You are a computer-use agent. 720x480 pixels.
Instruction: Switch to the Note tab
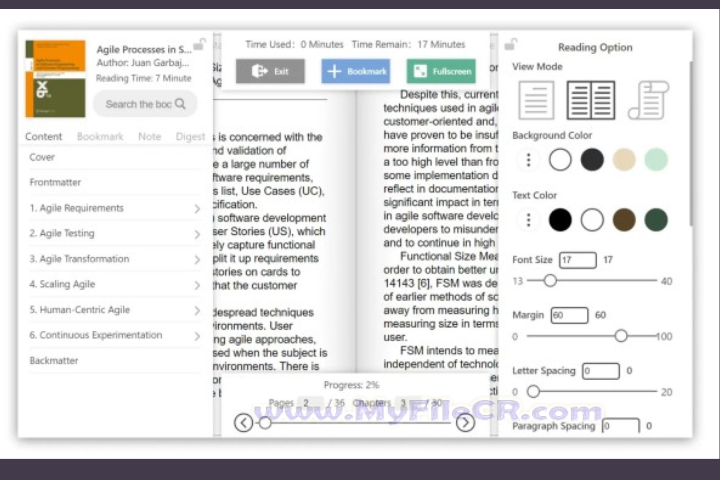pos(150,136)
